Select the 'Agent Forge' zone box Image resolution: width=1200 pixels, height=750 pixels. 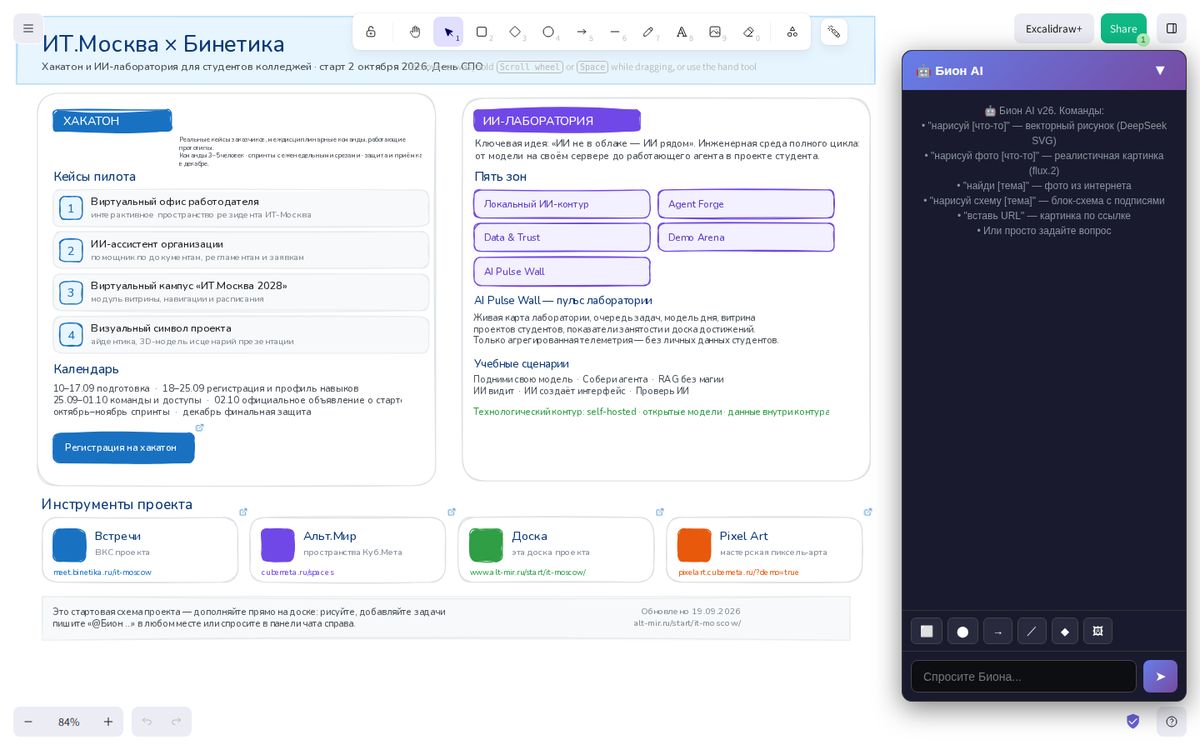[x=746, y=204]
